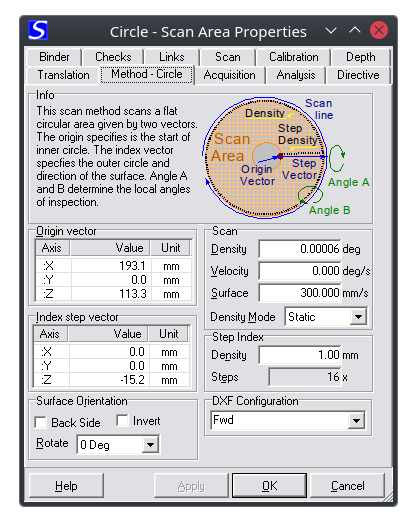Click the title bar up-chevron maximize icon
Screen dimensions: 417x530
tap(355, 30)
